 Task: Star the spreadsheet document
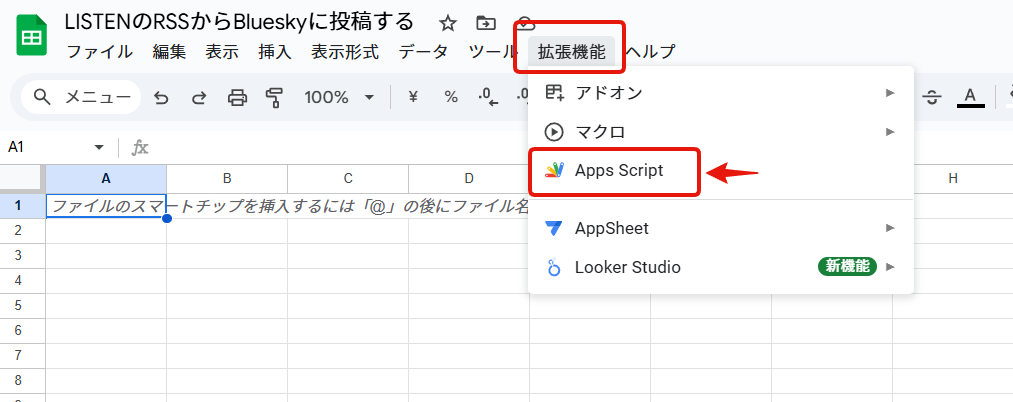448,24
